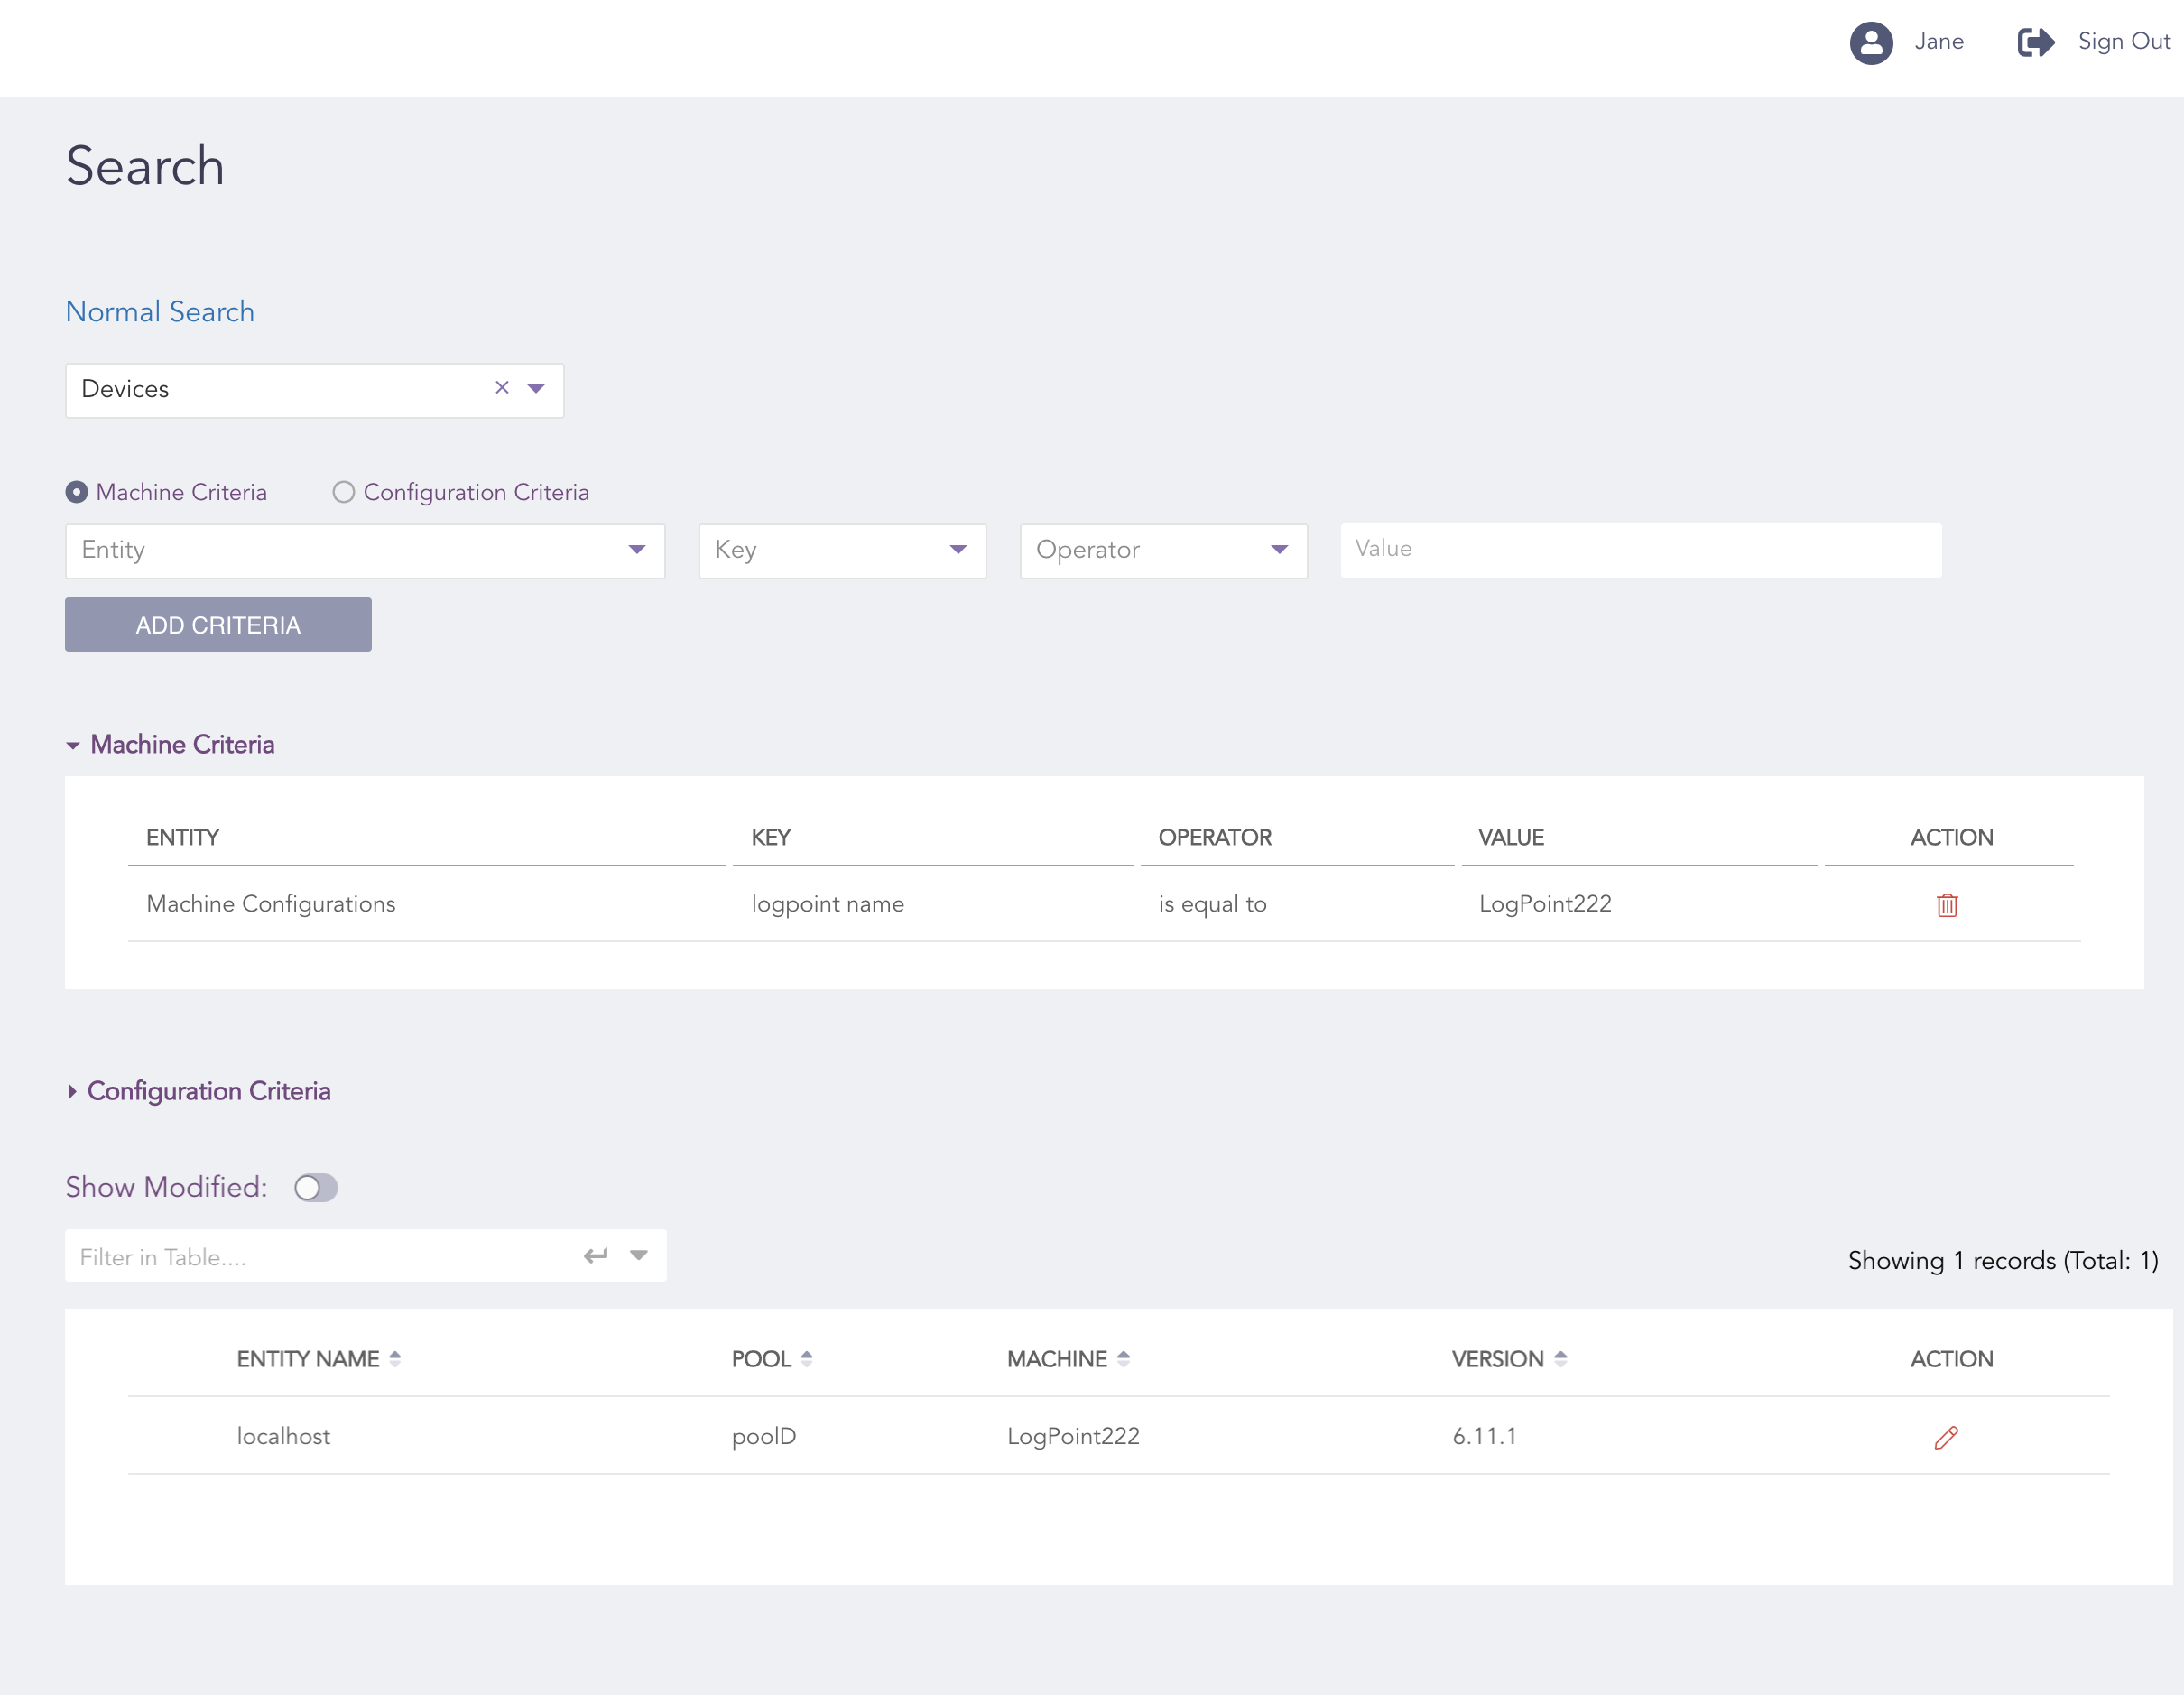Sort the table by Version column

point(1560,1359)
